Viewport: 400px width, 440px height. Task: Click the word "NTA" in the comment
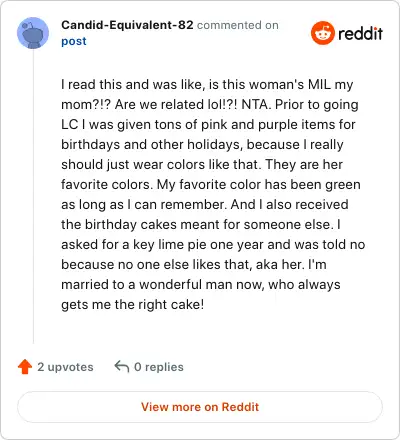pos(255,104)
